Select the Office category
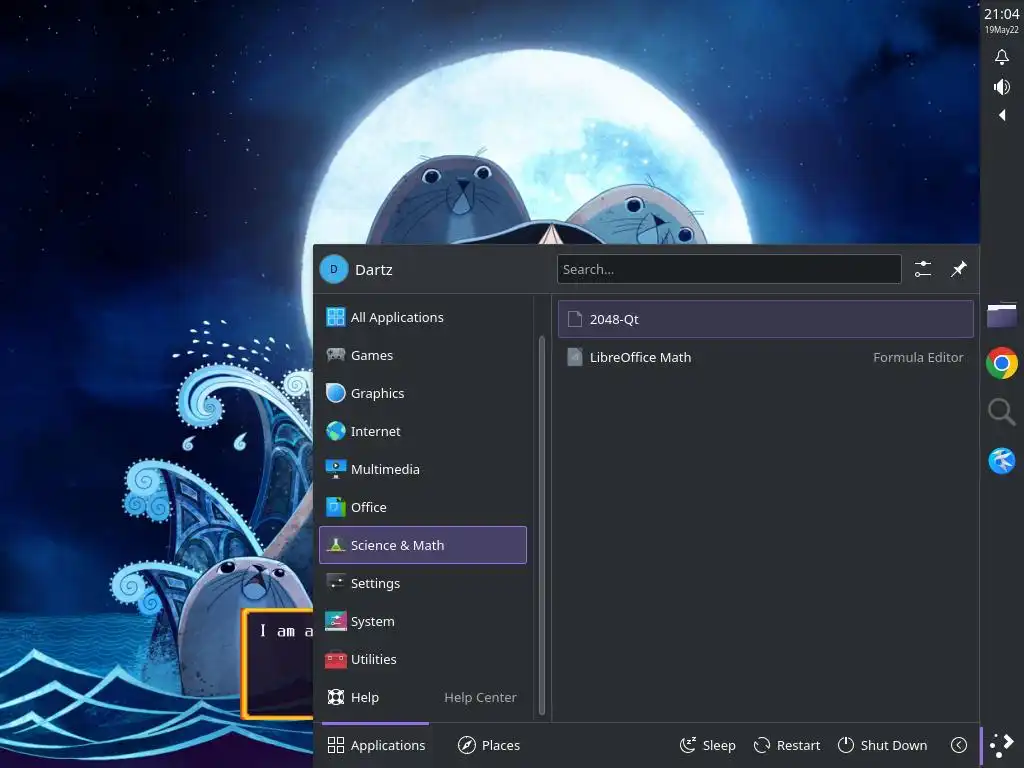The height and width of the screenshot is (768, 1024). tap(423, 507)
